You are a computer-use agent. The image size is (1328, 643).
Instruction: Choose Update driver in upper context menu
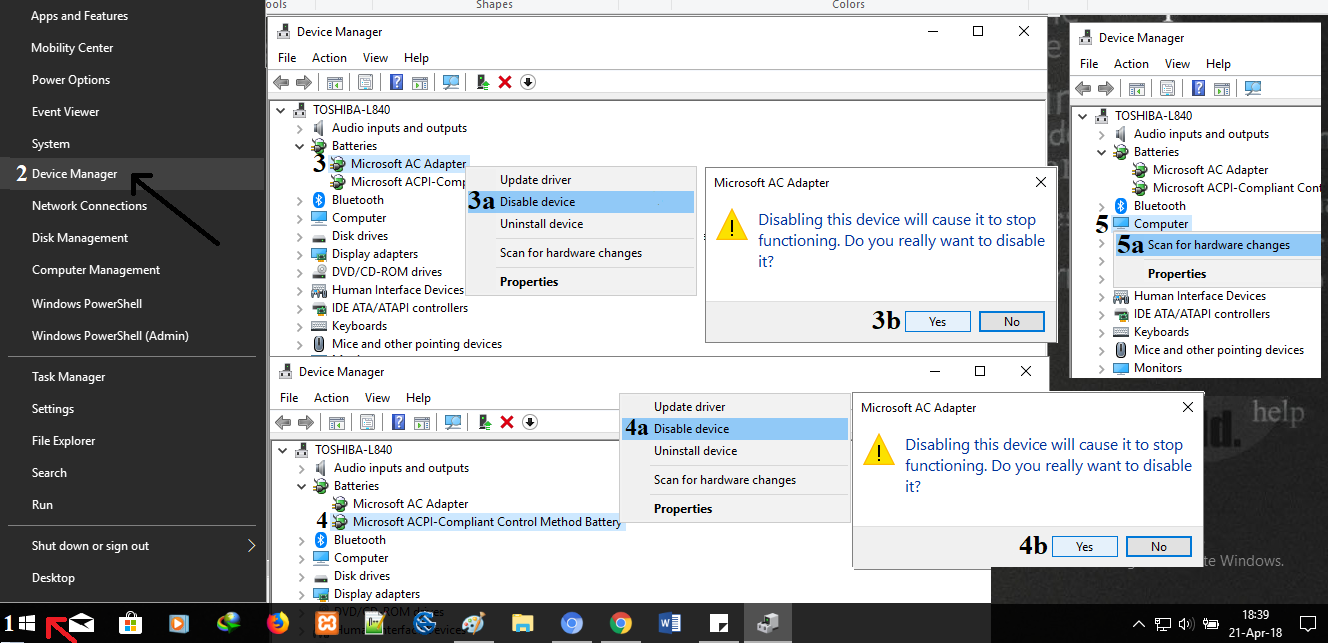(581, 180)
